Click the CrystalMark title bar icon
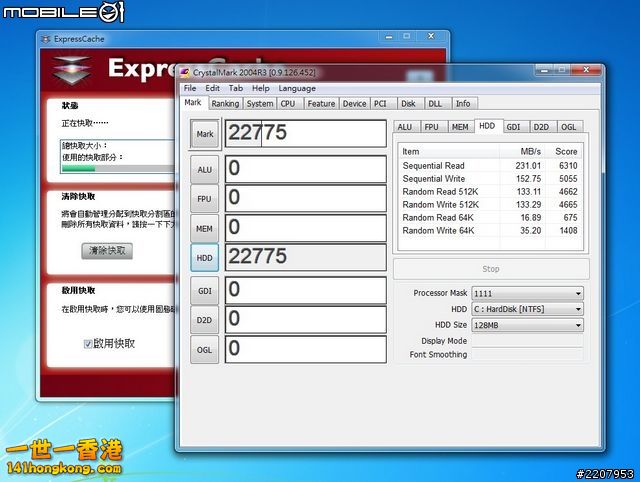640x482 pixels. [186, 72]
